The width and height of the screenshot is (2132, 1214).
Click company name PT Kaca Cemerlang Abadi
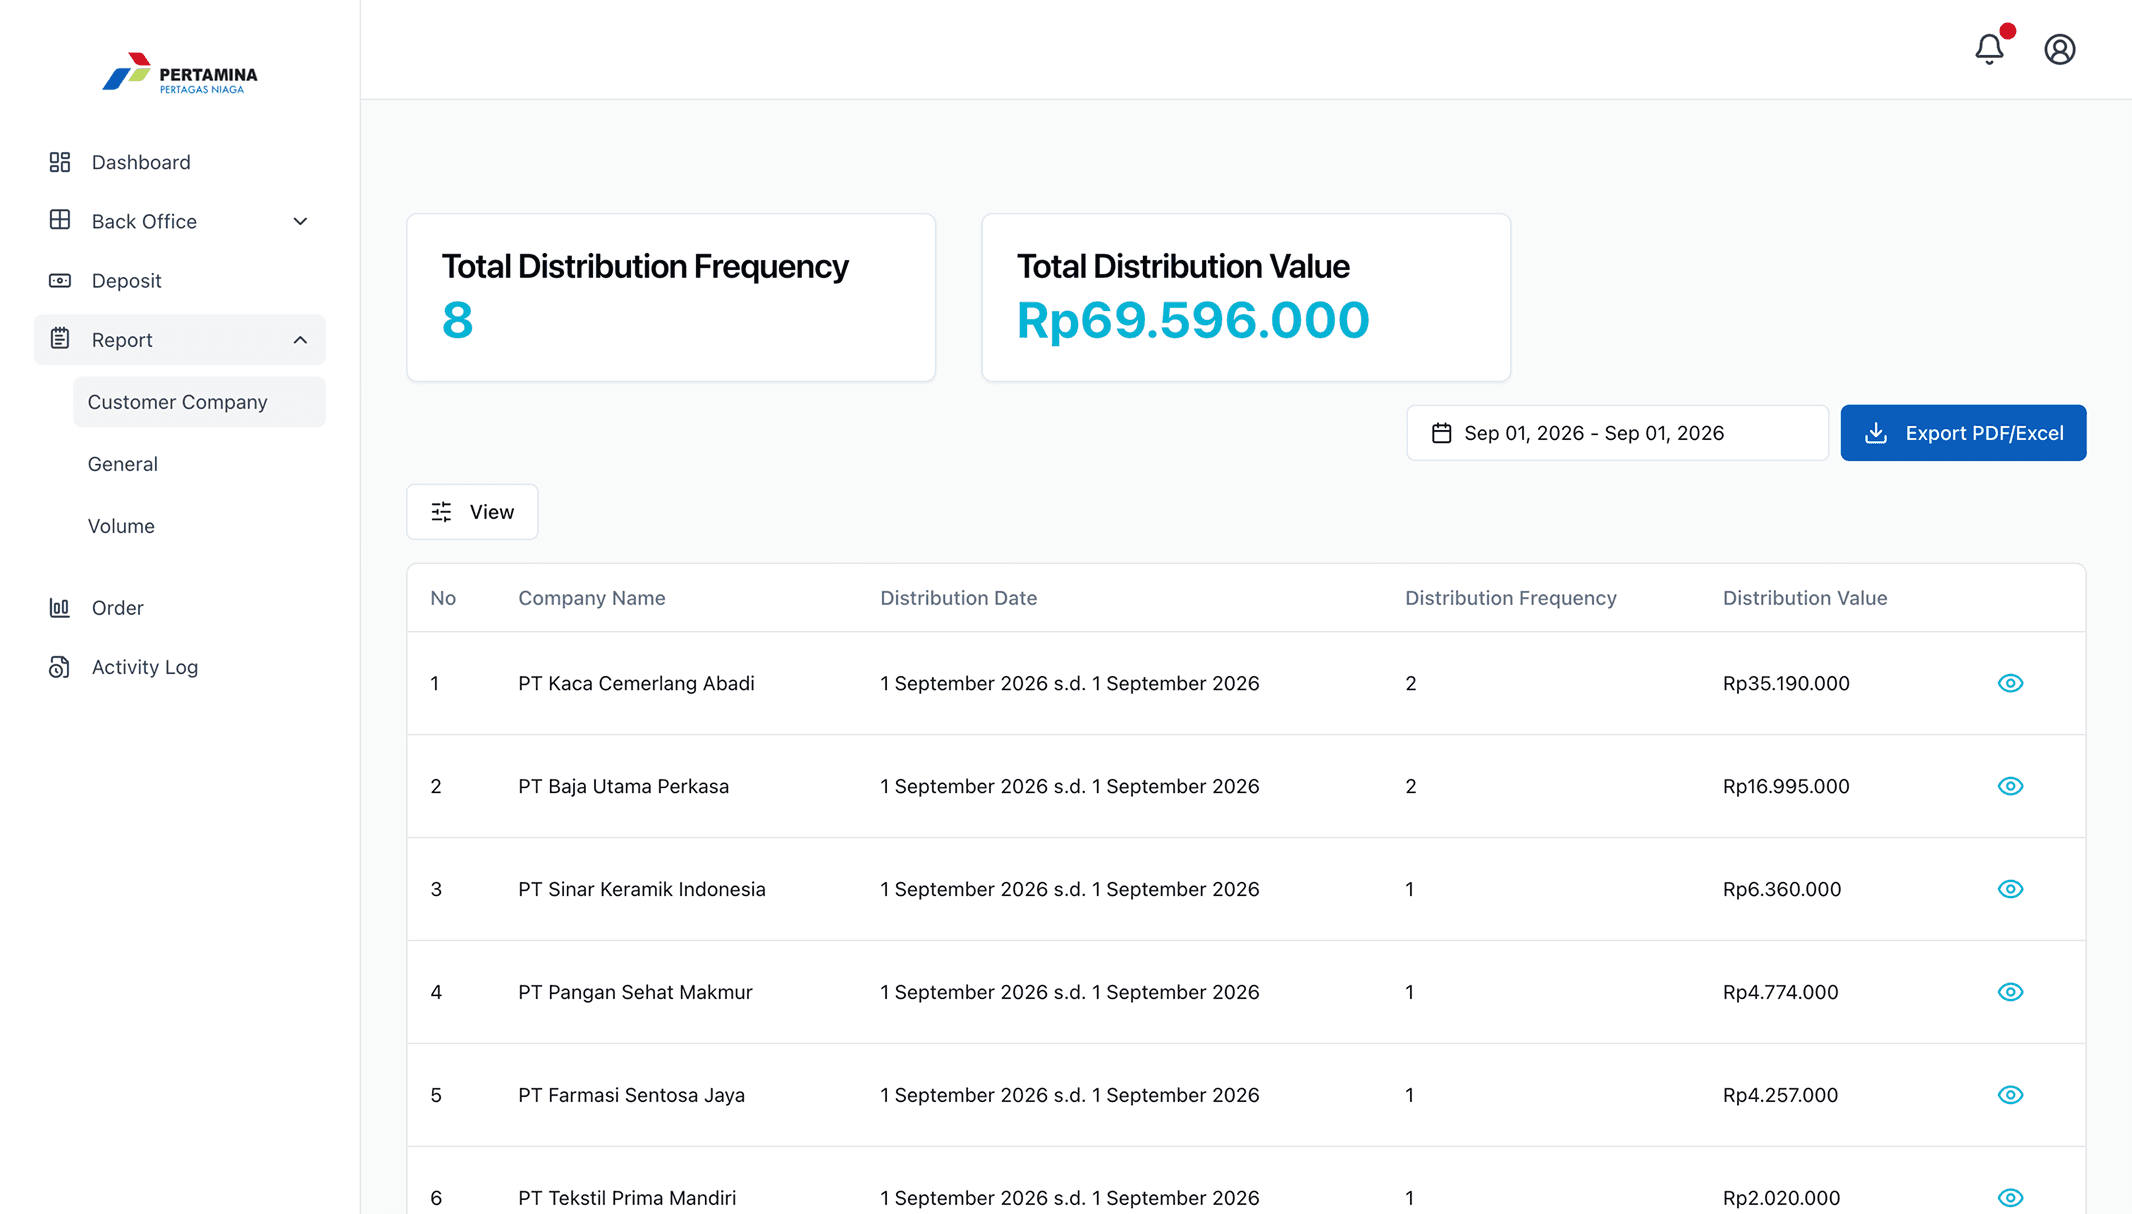click(636, 683)
